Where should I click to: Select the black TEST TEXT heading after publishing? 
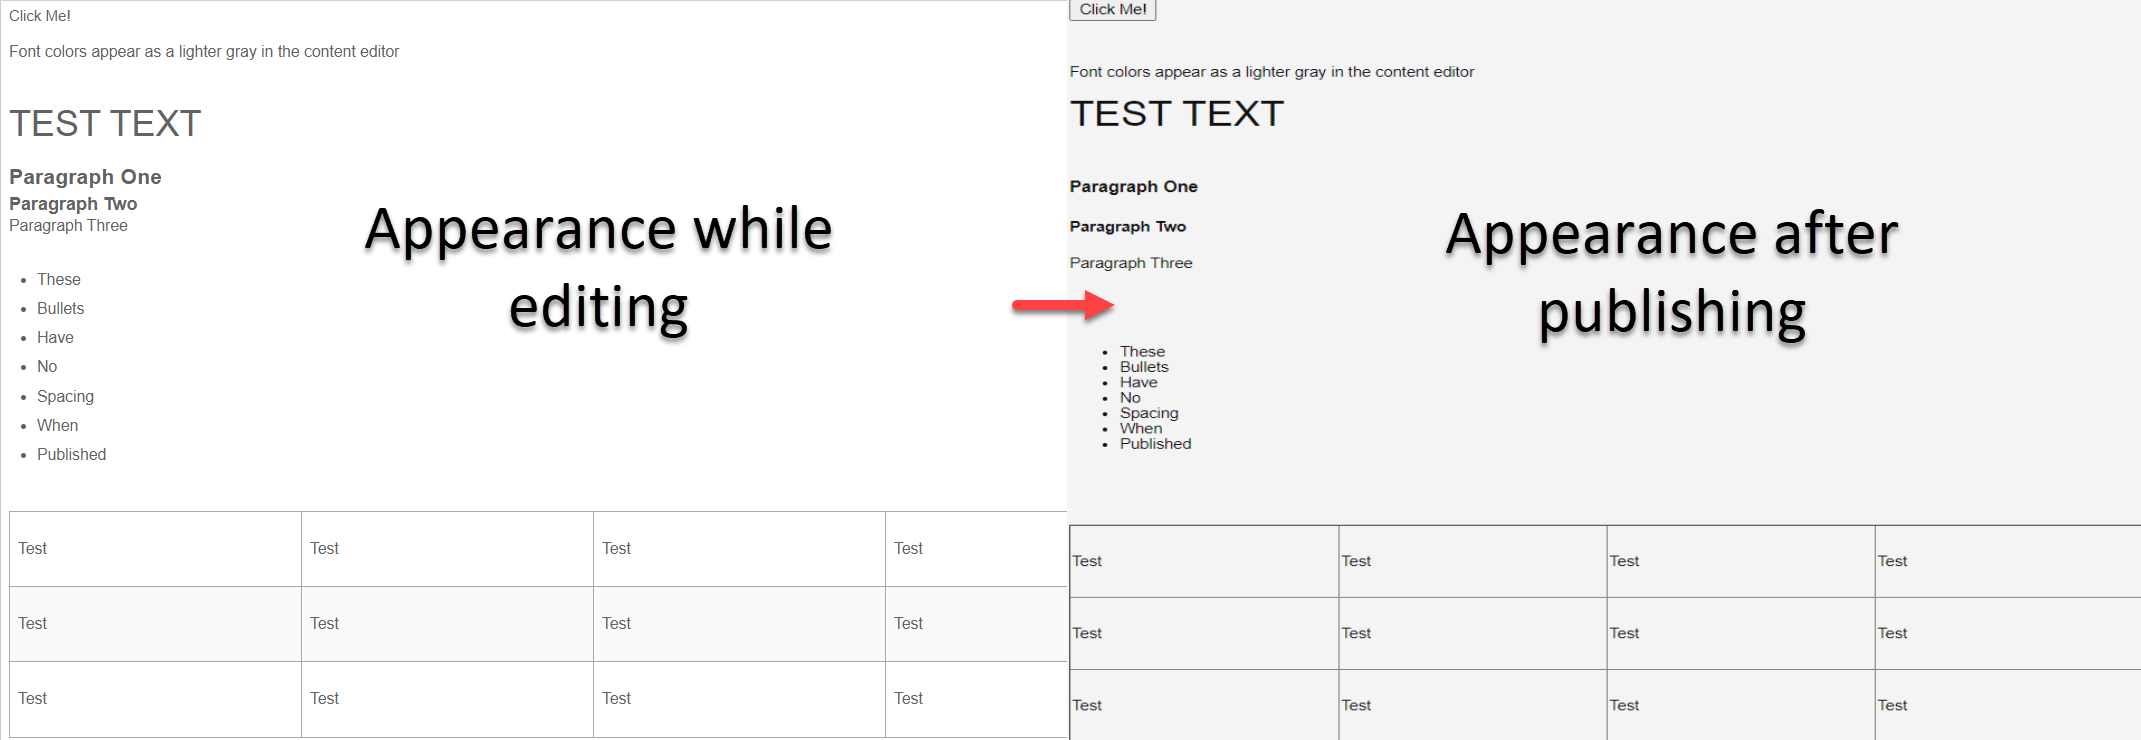(1176, 114)
